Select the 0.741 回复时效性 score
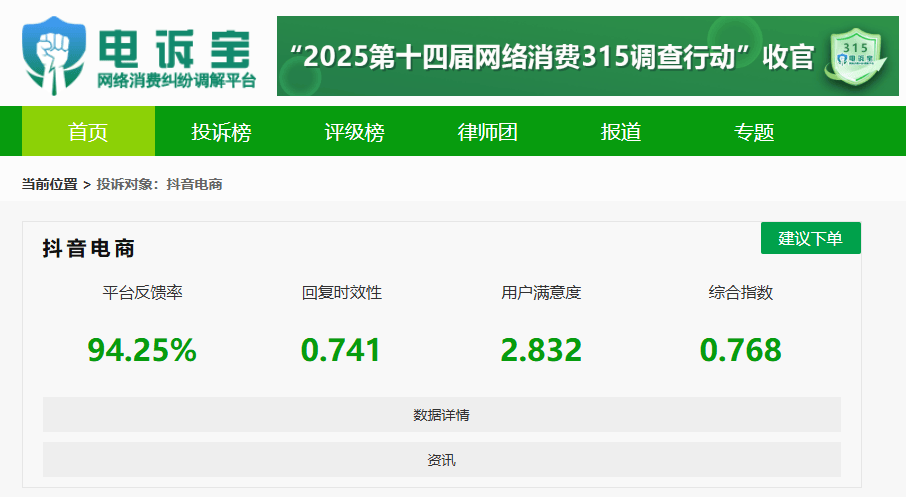 tap(341, 350)
